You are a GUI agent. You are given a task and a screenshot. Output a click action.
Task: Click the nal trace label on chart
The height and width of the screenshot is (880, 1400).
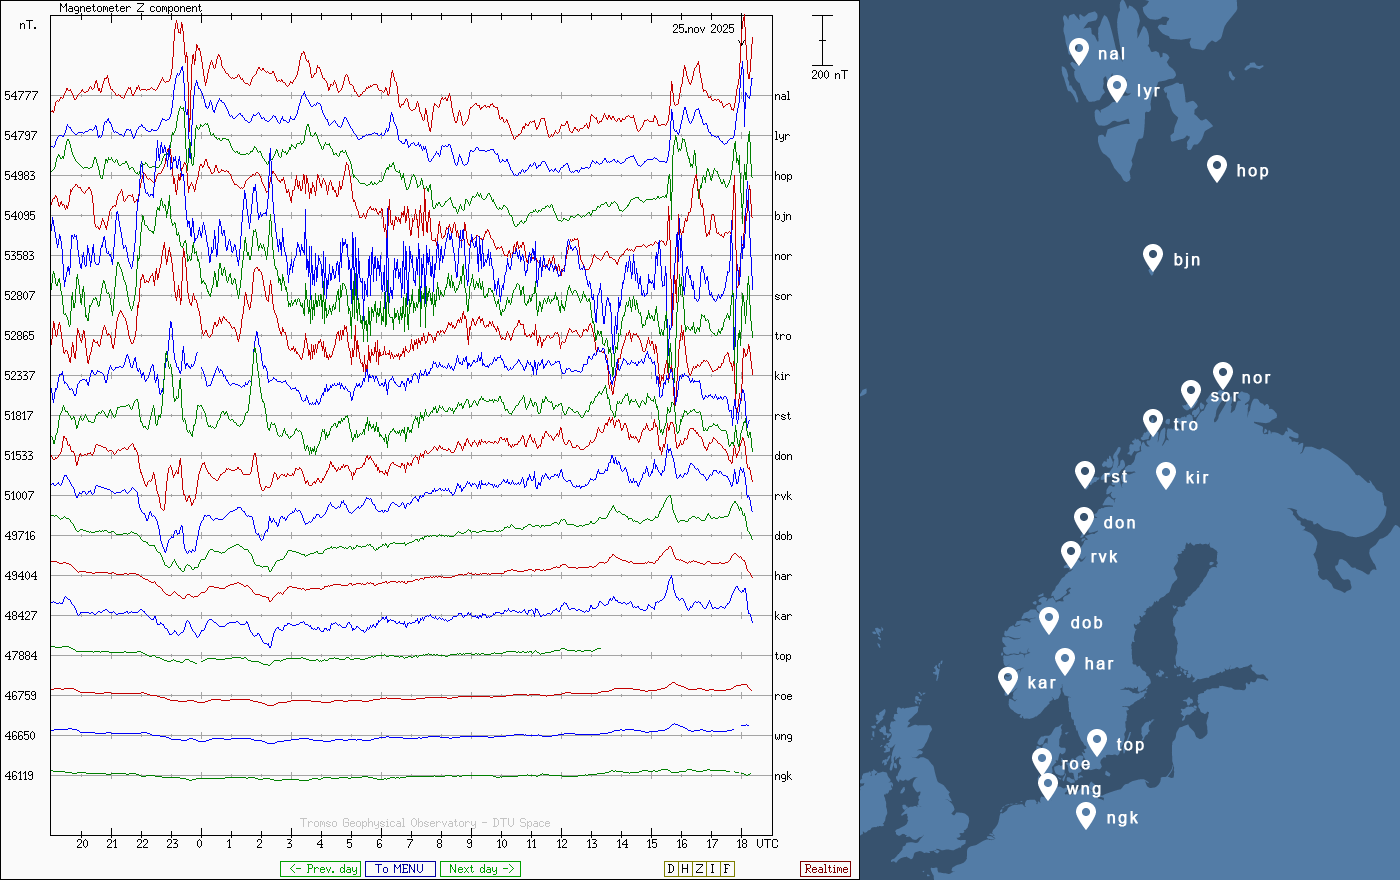(x=782, y=96)
